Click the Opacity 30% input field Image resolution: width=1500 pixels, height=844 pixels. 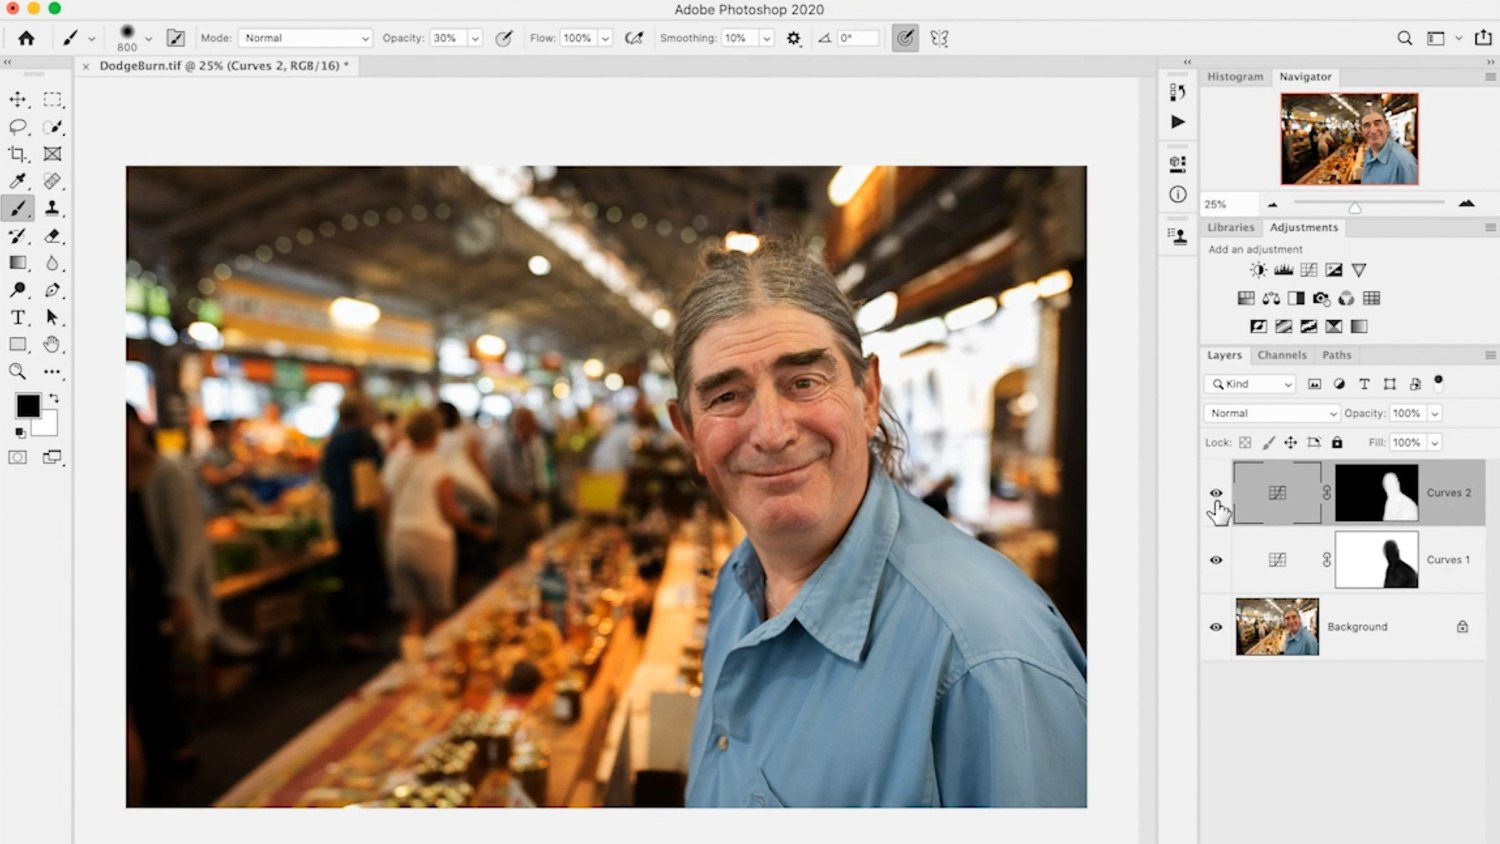tap(446, 38)
